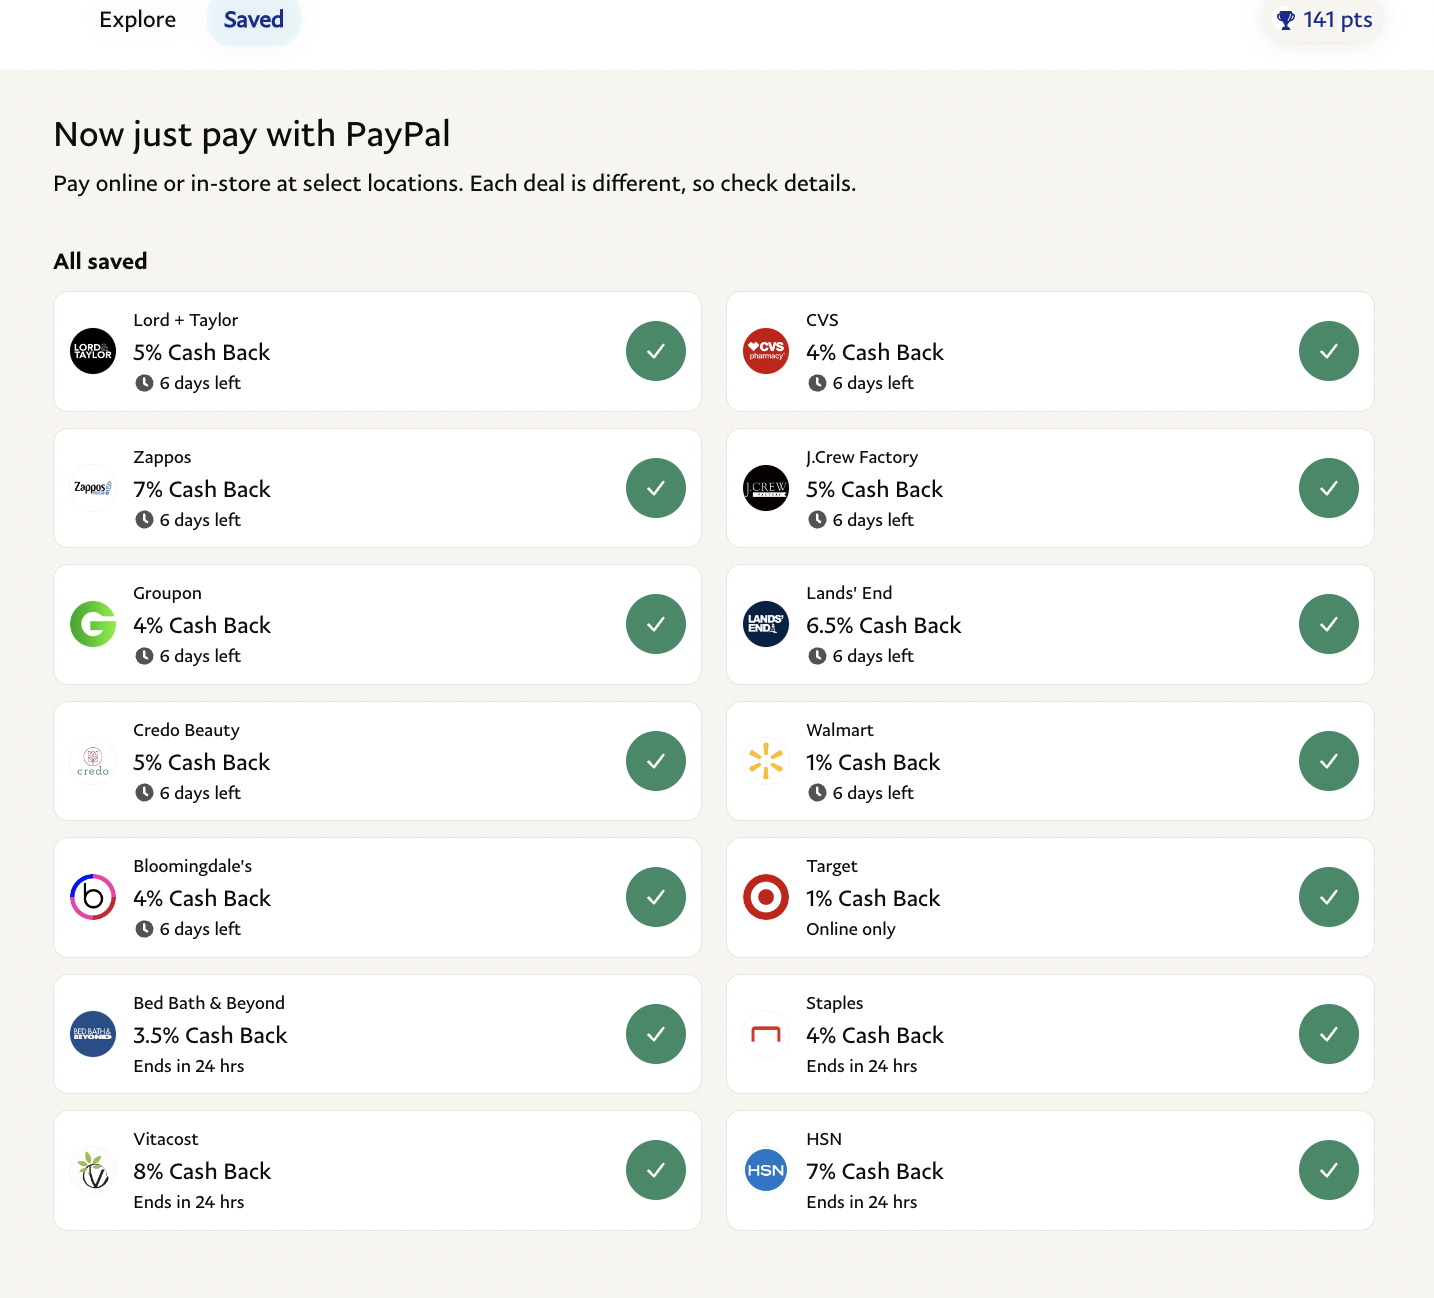Viewport: 1434px width, 1298px height.
Task: Click clock icon in Groupon card
Action: pyautogui.click(x=144, y=656)
